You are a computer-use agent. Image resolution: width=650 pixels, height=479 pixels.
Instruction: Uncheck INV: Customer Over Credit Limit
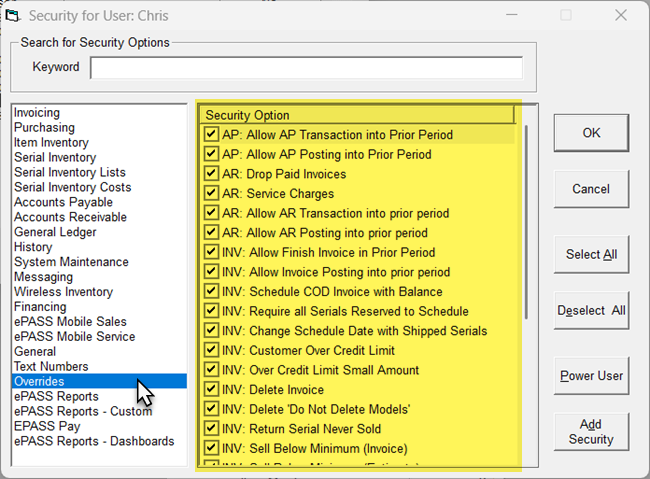[x=211, y=350]
